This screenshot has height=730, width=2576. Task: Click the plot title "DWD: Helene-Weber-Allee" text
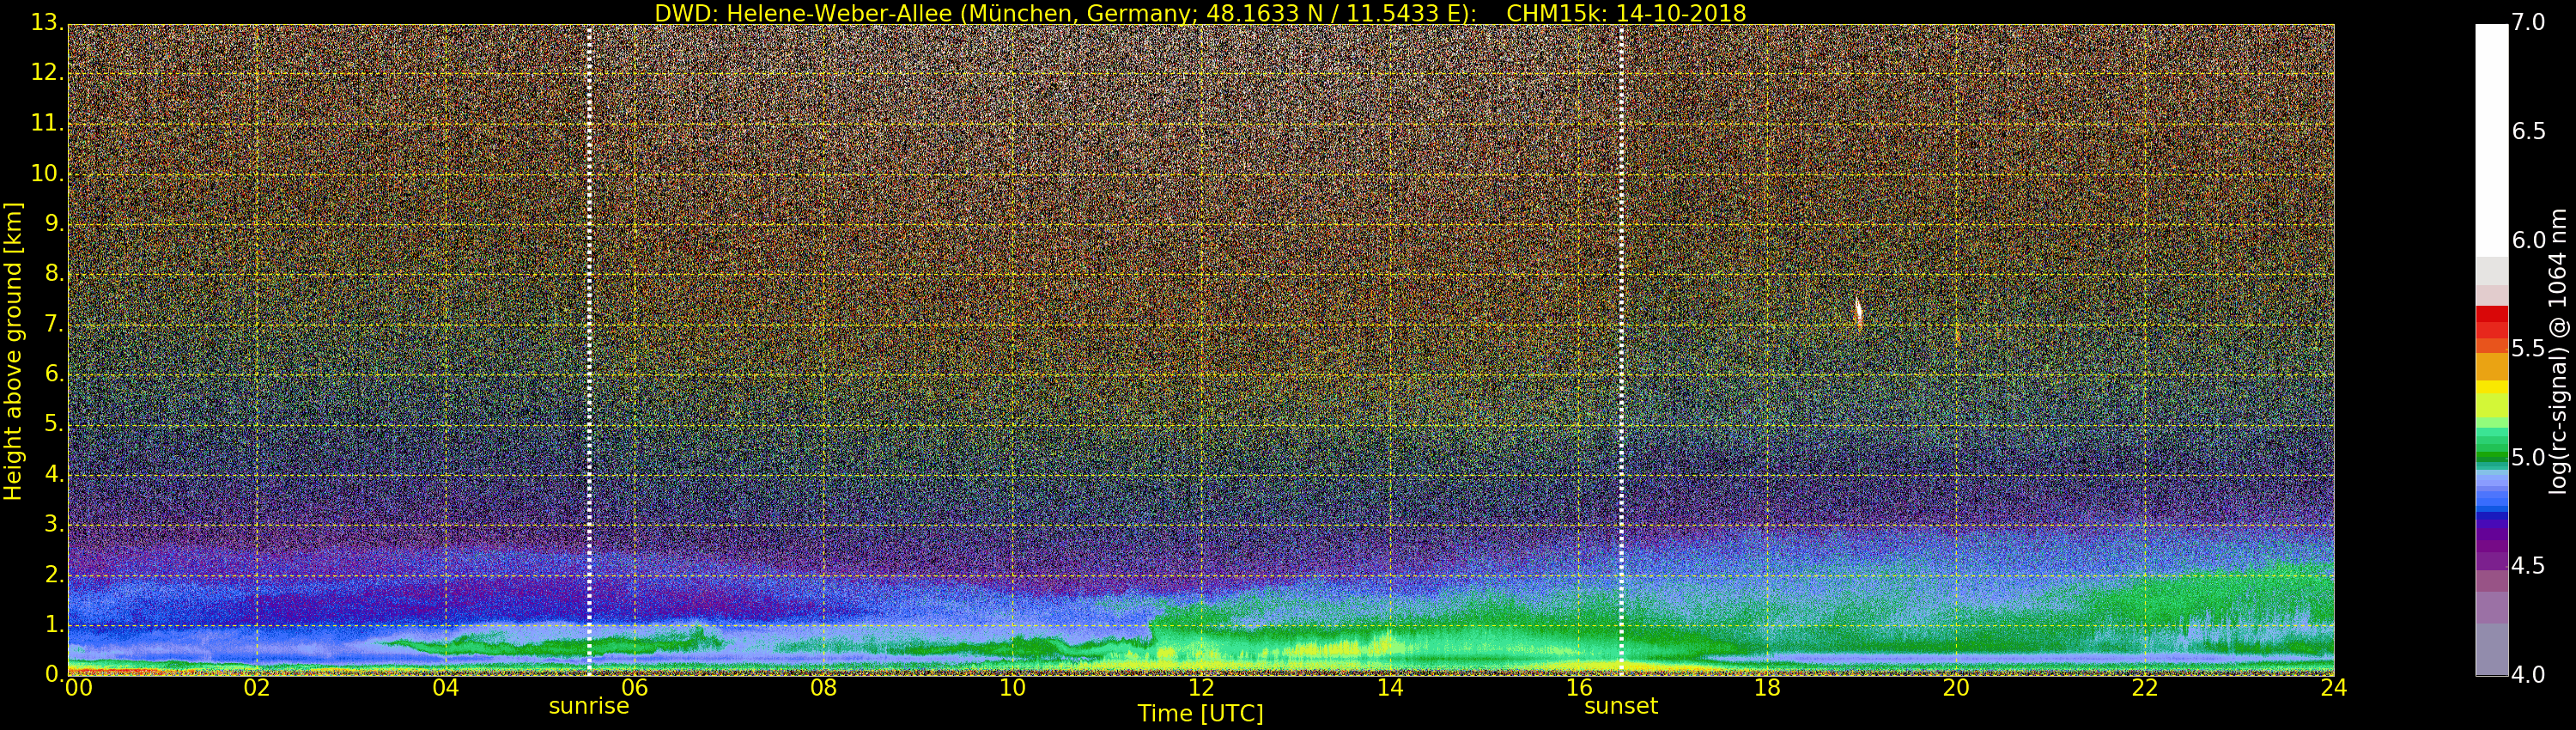pos(803,13)
